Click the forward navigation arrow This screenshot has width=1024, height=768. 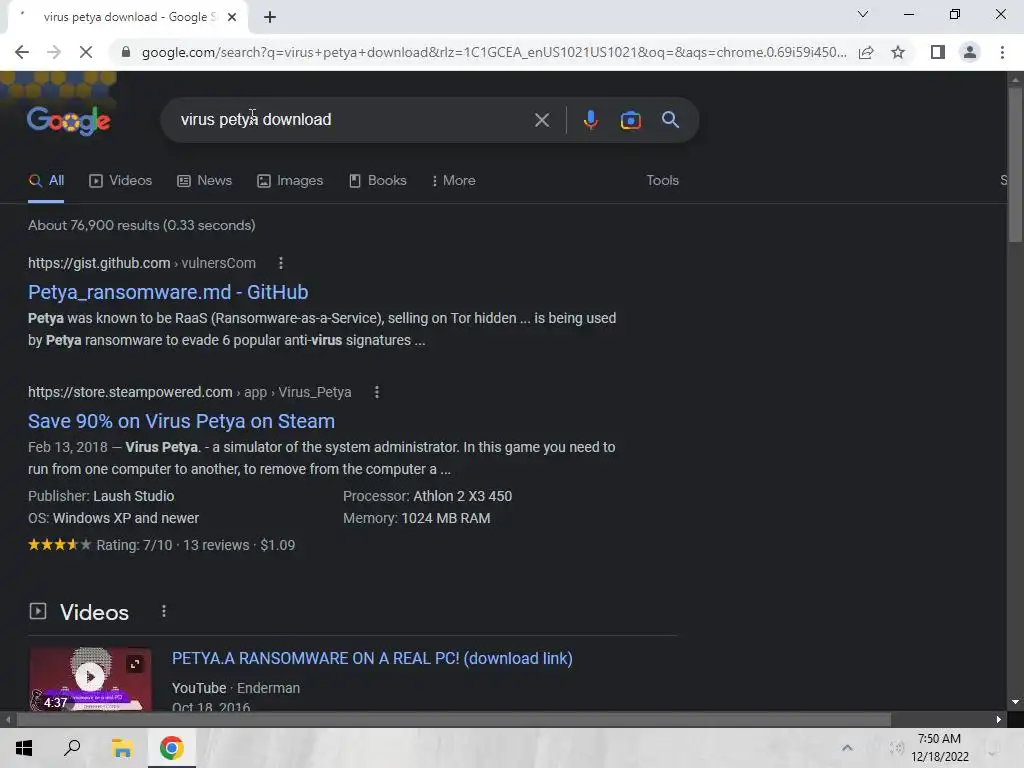pyautogui.click(x=54, y=52)
